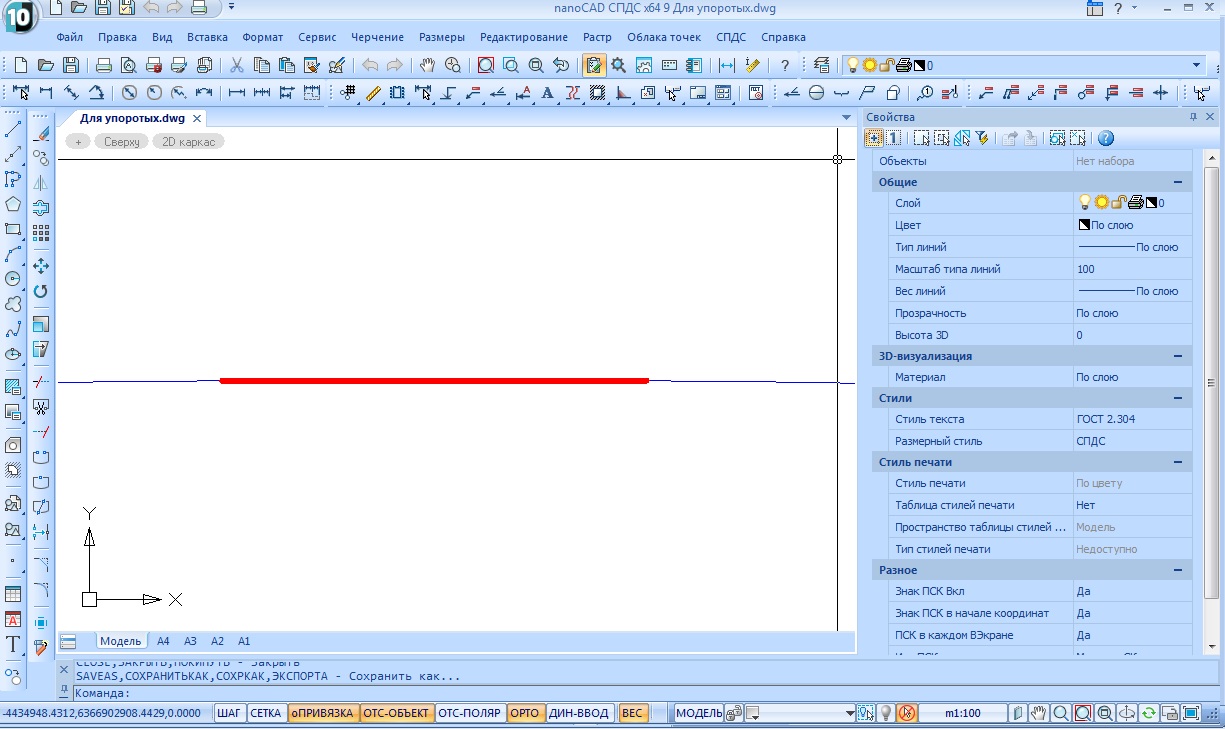Click the Масштаб типа линий value 100
Image resolution: width=1225 pixels, height=729 pixels.
(x=1133, y=269)
